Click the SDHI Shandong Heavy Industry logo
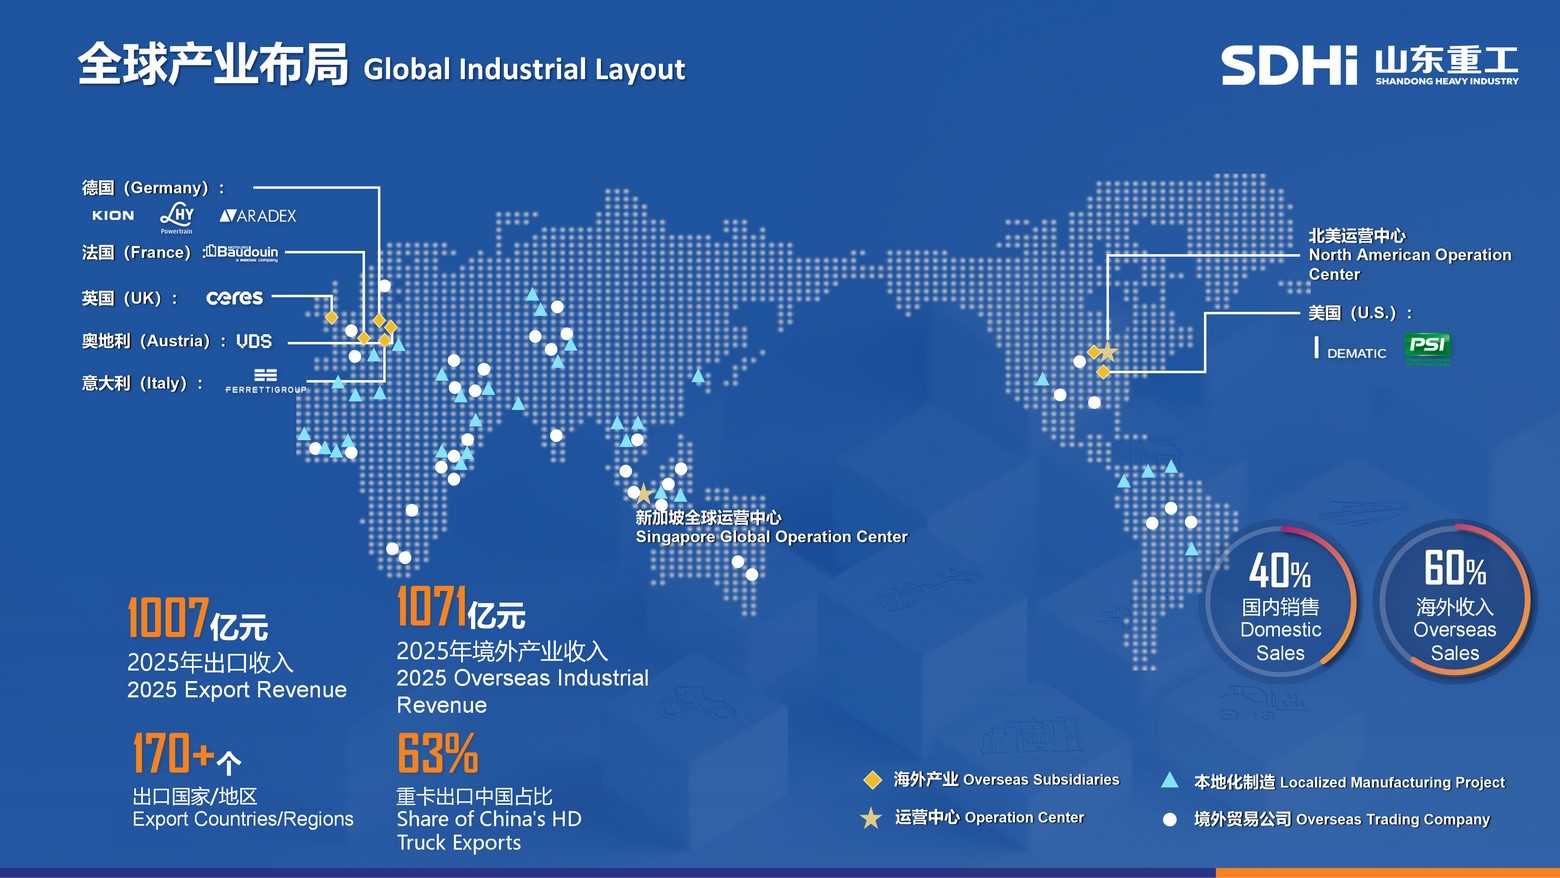The image size is (1560, 878). (1369, 65)
